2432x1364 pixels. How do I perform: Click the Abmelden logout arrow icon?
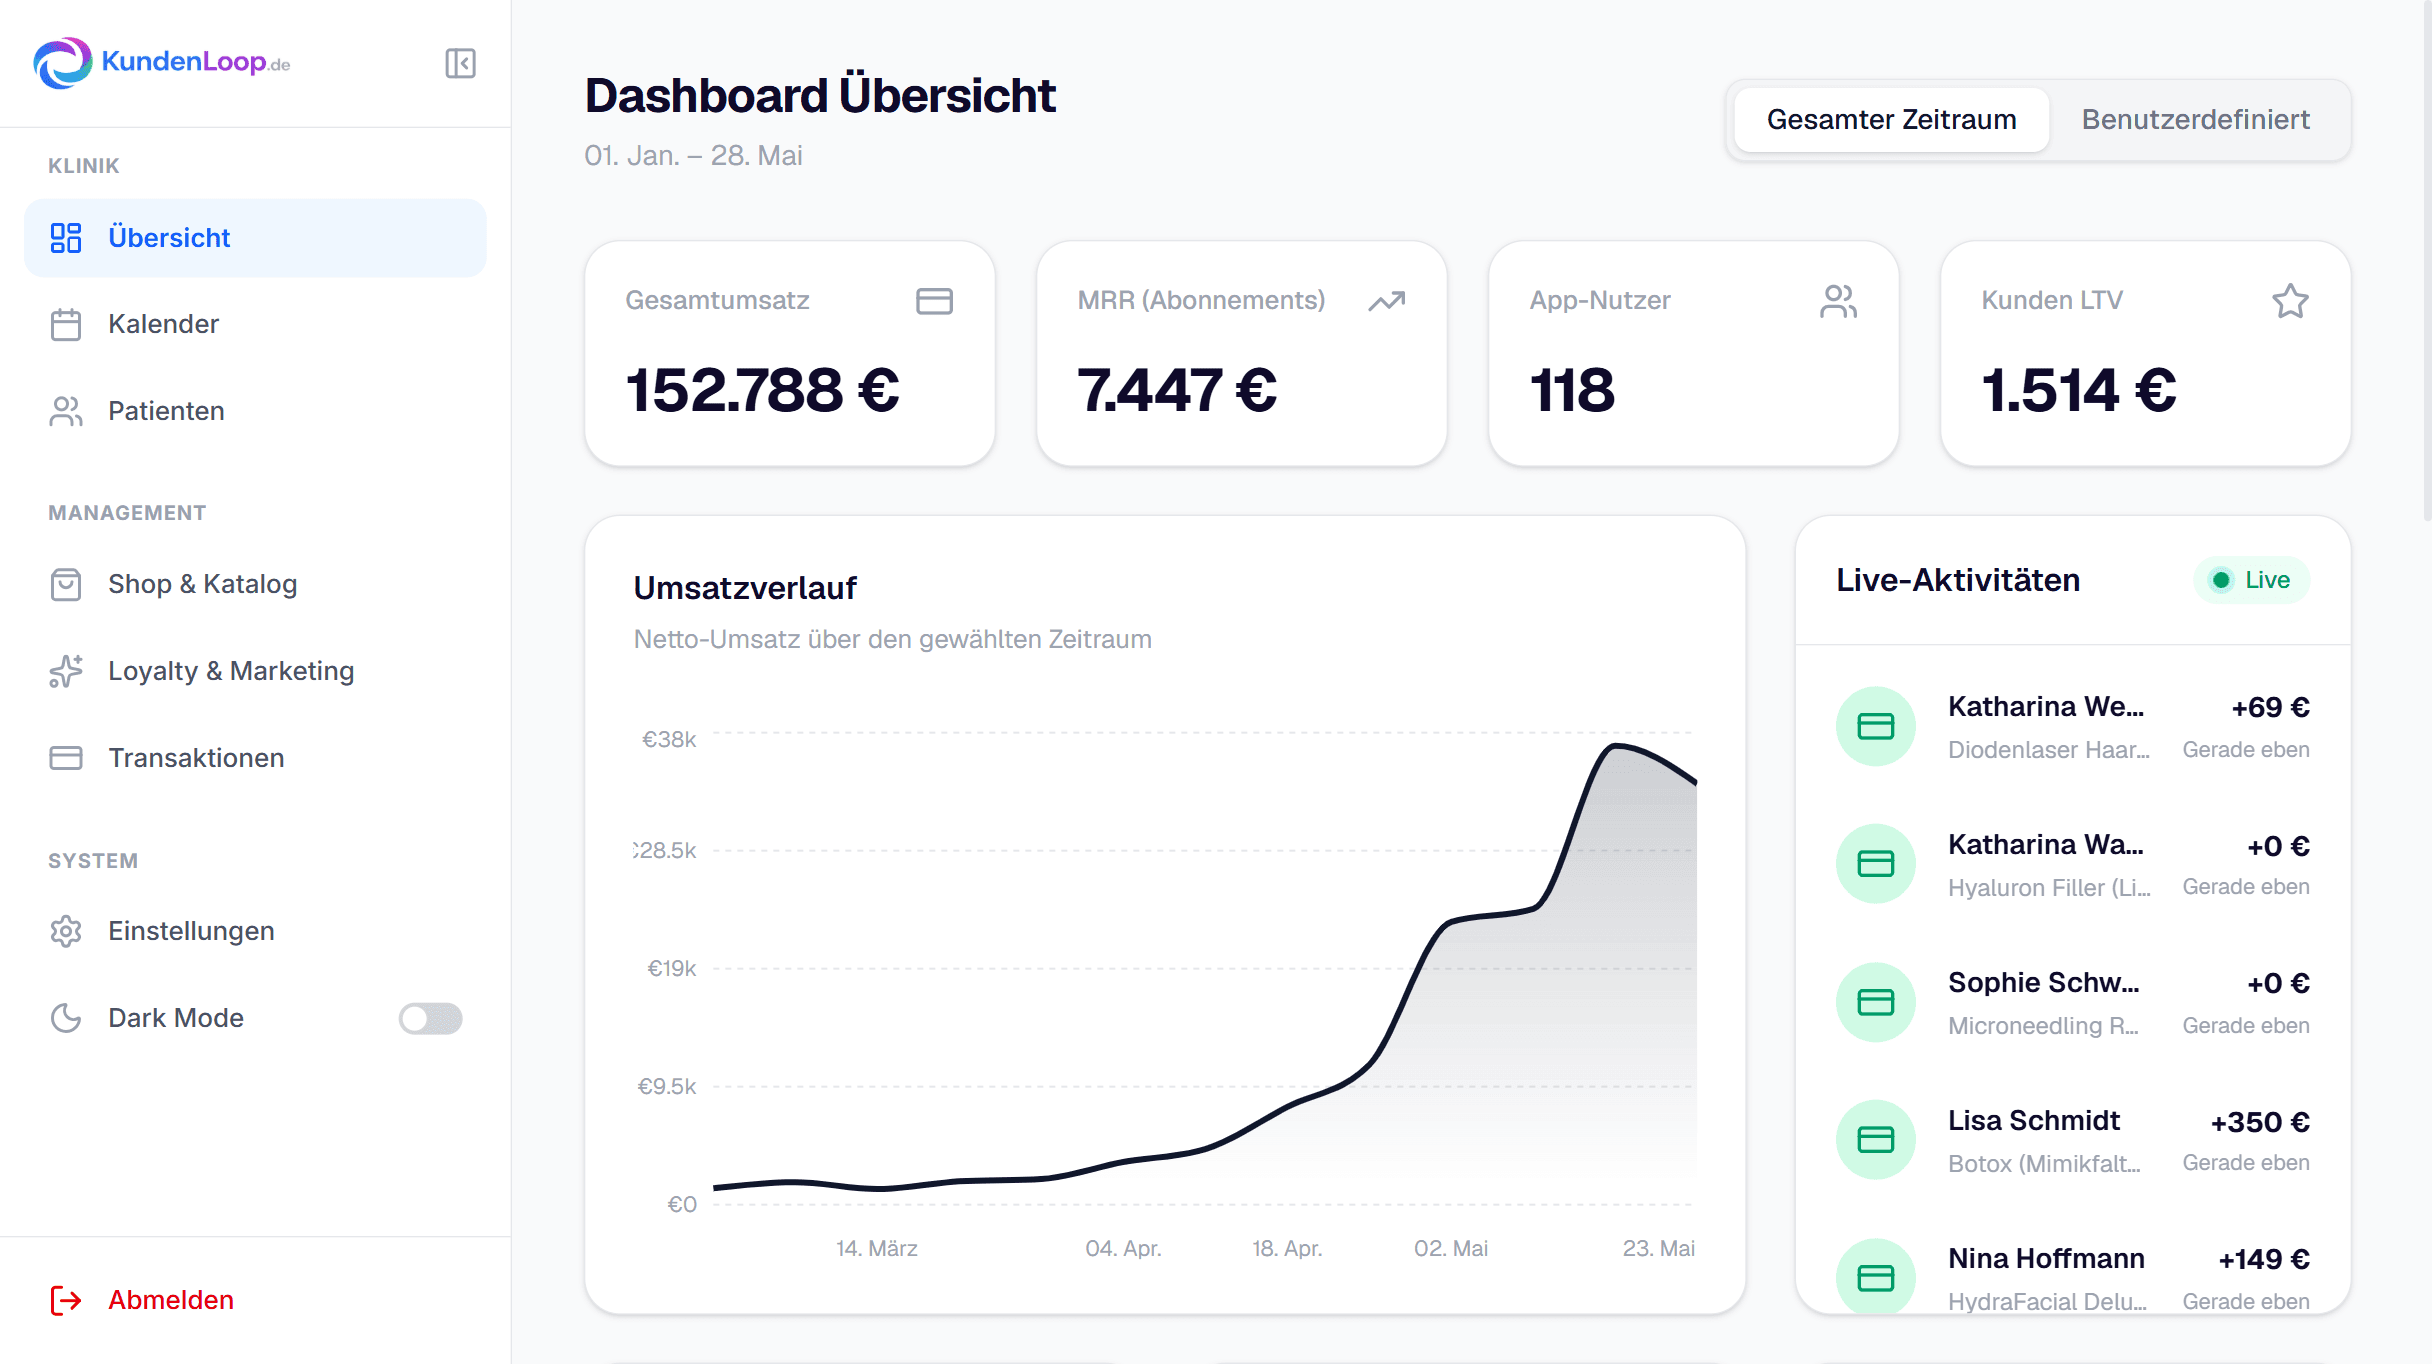66,1300
